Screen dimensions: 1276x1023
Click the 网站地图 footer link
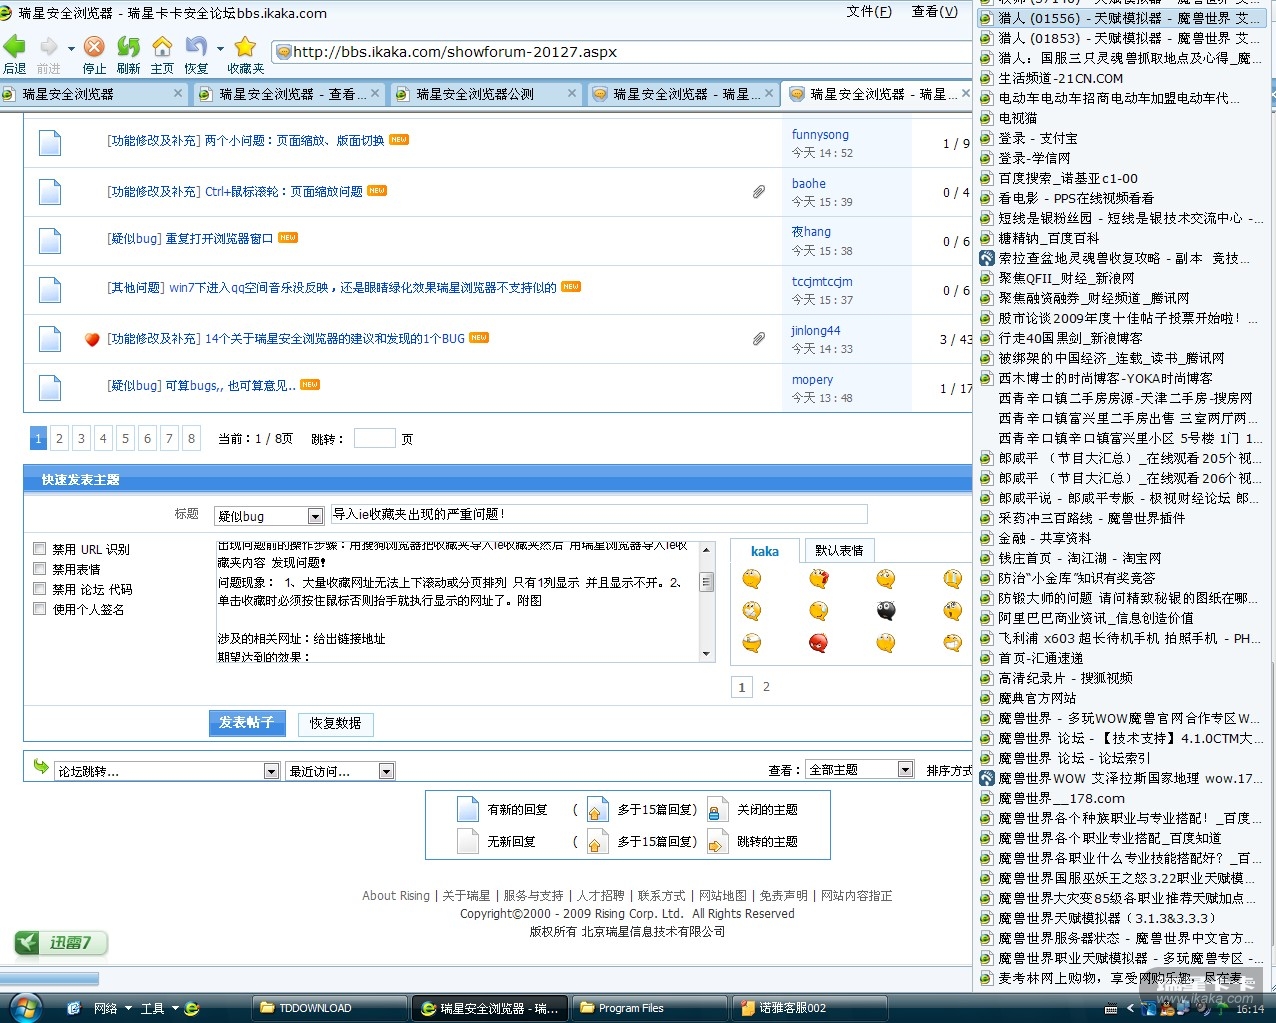pos(723,896)
